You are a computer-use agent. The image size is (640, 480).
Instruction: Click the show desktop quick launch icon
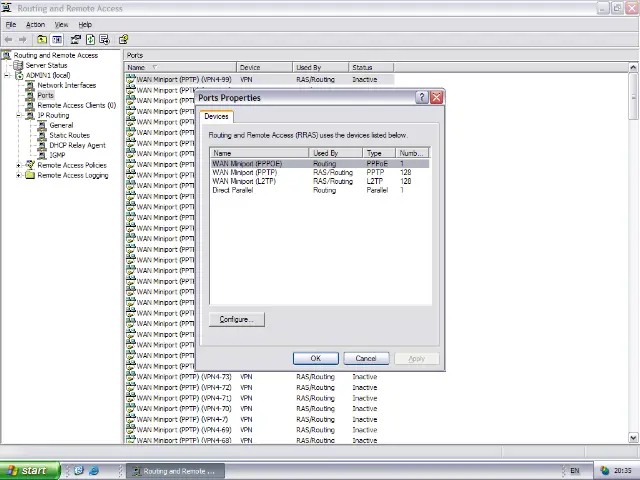click(79, 471)
